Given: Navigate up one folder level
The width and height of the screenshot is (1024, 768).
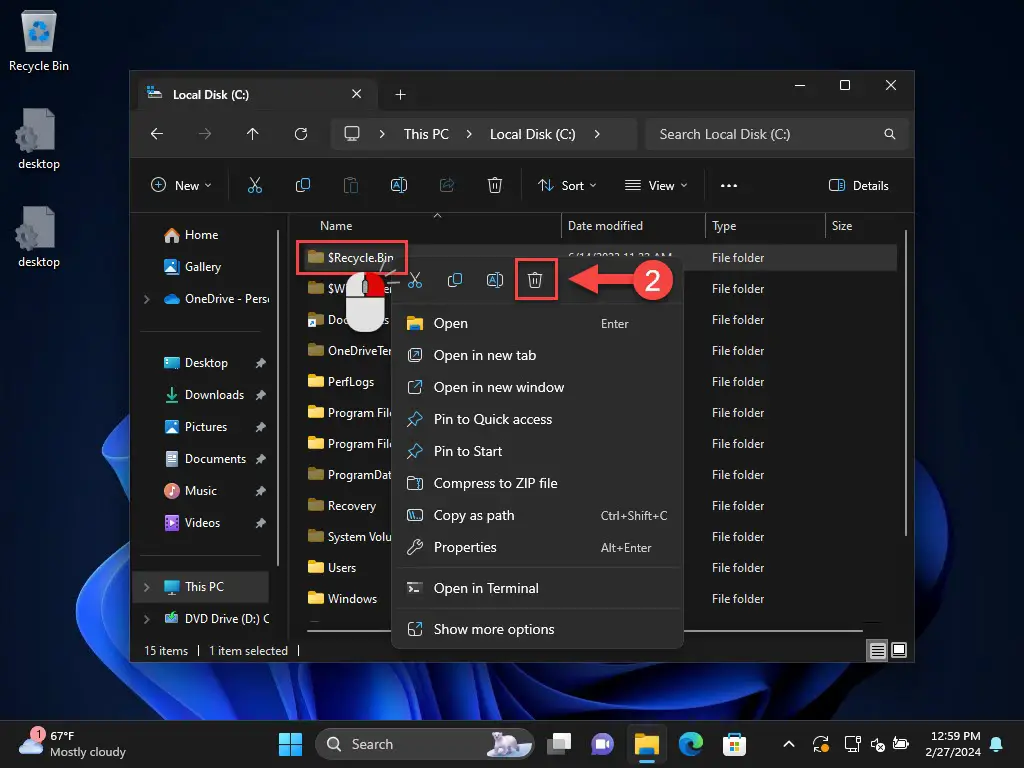Looking at the screenshot, I should point(253,133).
